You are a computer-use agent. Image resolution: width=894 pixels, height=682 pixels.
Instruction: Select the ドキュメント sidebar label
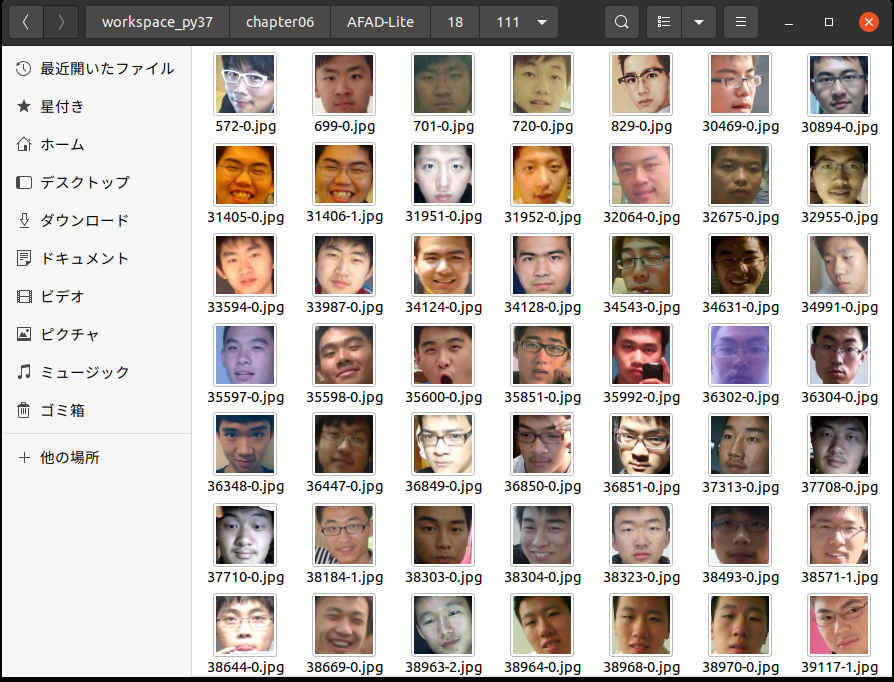[x=84, y=258]
